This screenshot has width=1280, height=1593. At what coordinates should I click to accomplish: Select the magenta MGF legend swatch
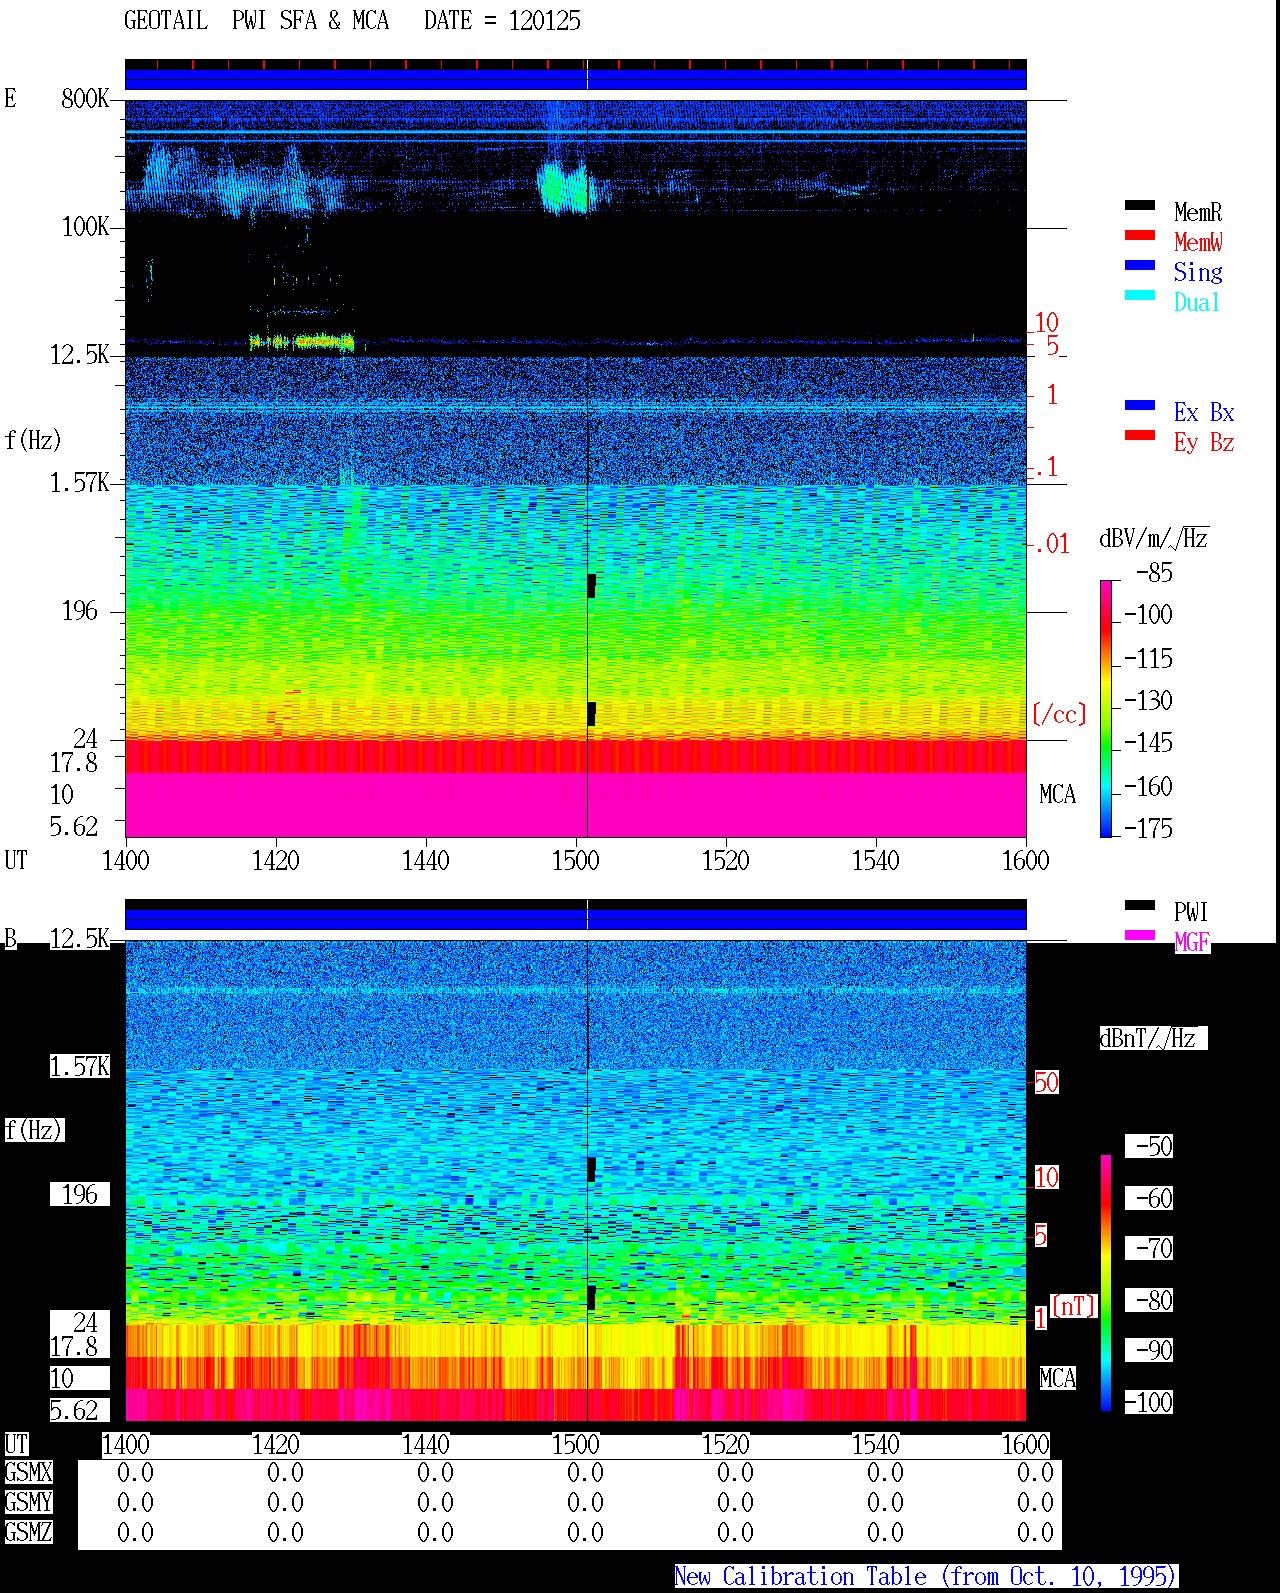pyautogui.click(x=1139, y=935)
